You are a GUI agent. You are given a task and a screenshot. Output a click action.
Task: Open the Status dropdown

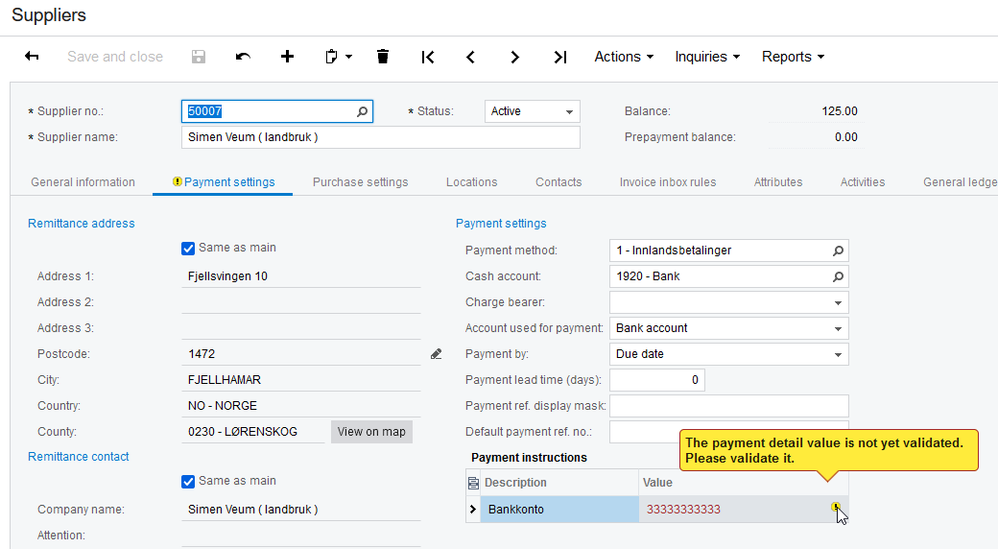click(569, 112)
